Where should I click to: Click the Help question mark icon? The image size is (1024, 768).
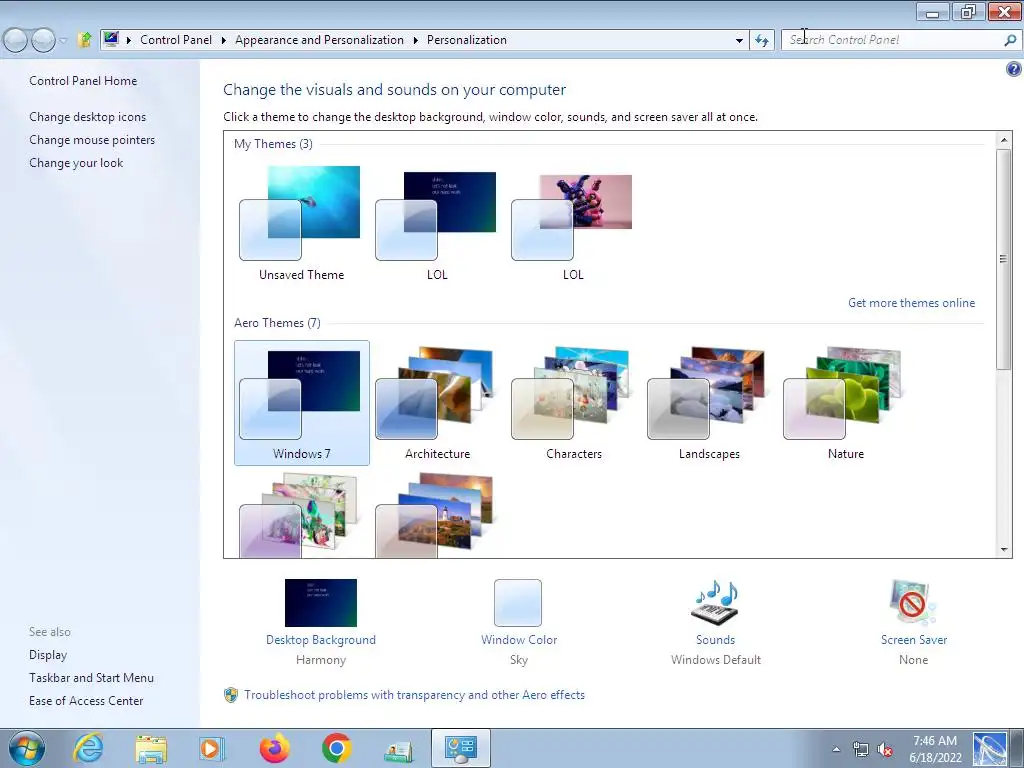(x=1013, y=69)
